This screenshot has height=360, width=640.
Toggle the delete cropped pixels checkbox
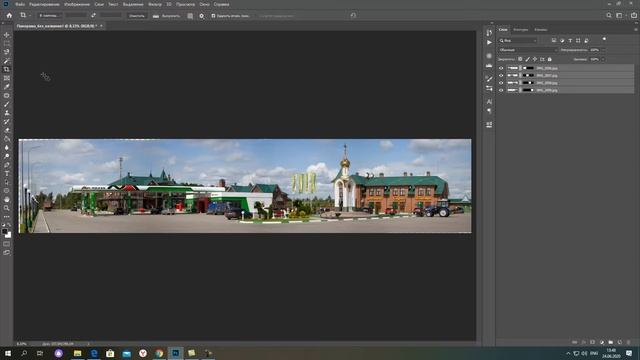coord(213,16)
